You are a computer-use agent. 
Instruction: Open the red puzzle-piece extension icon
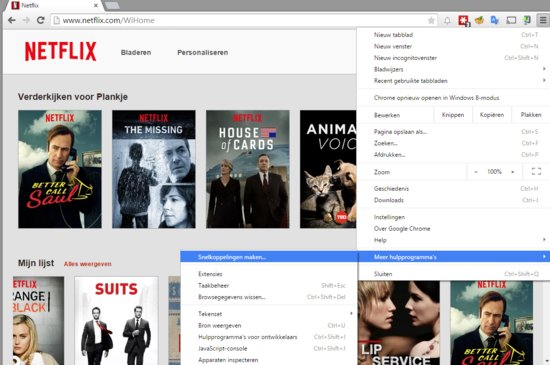tap(464, 21)
